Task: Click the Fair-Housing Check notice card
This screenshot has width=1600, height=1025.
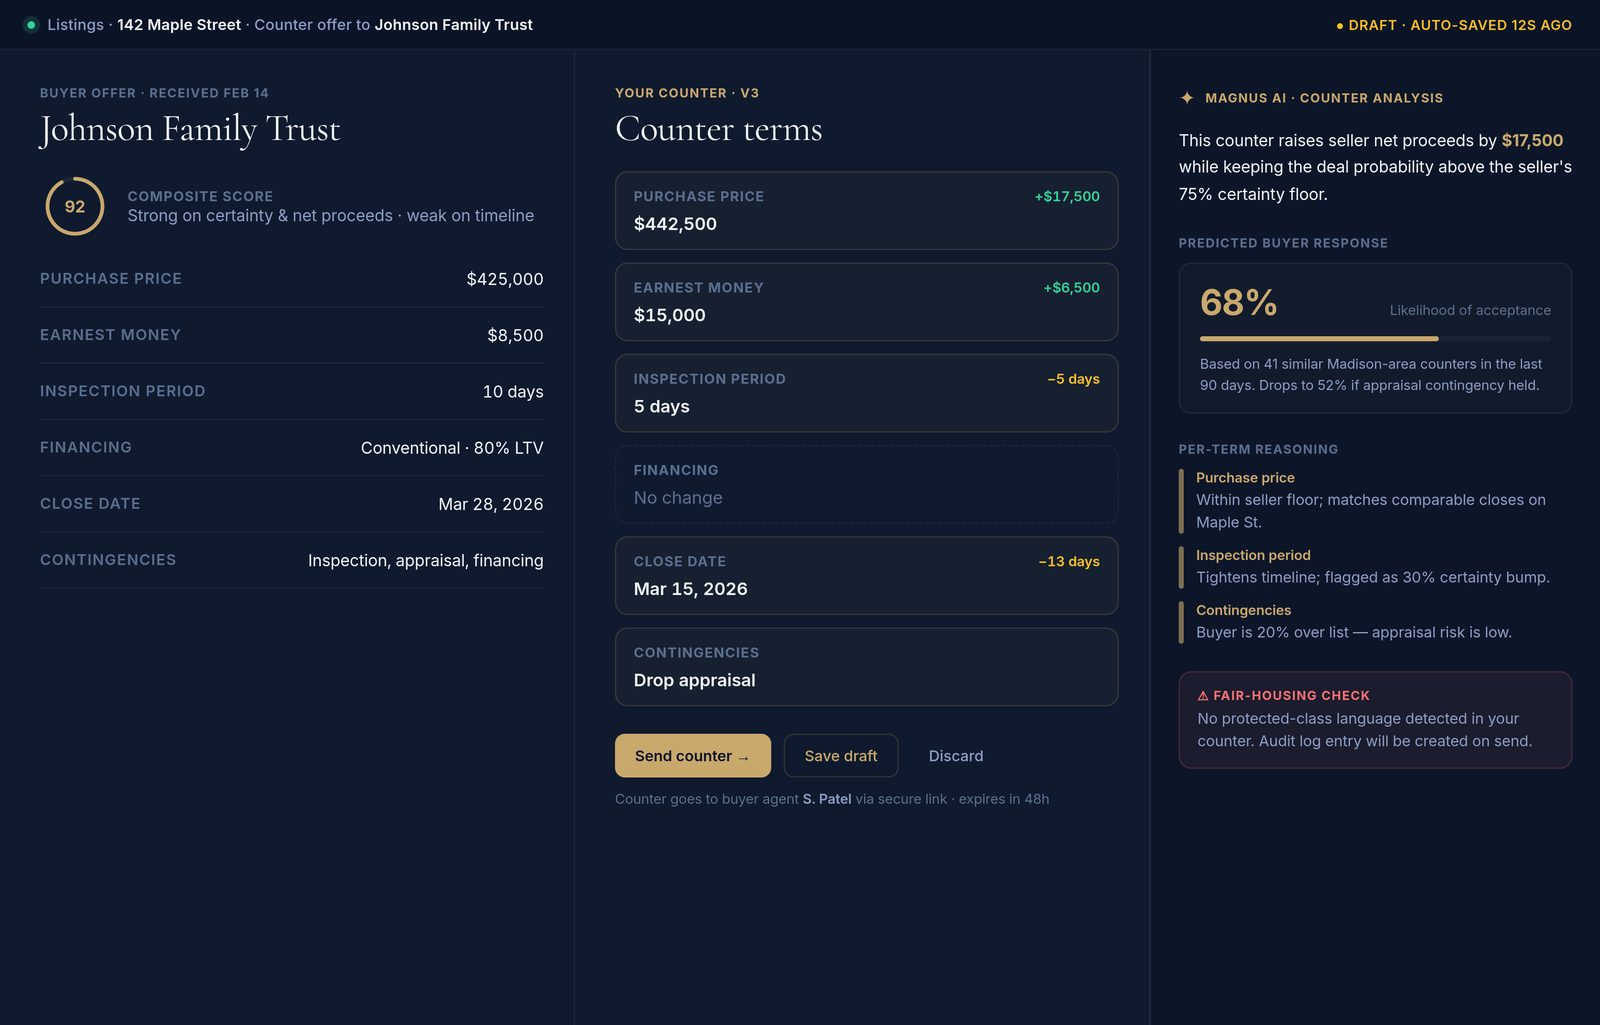Action: pyautogui.click(x=1375, y=720)
